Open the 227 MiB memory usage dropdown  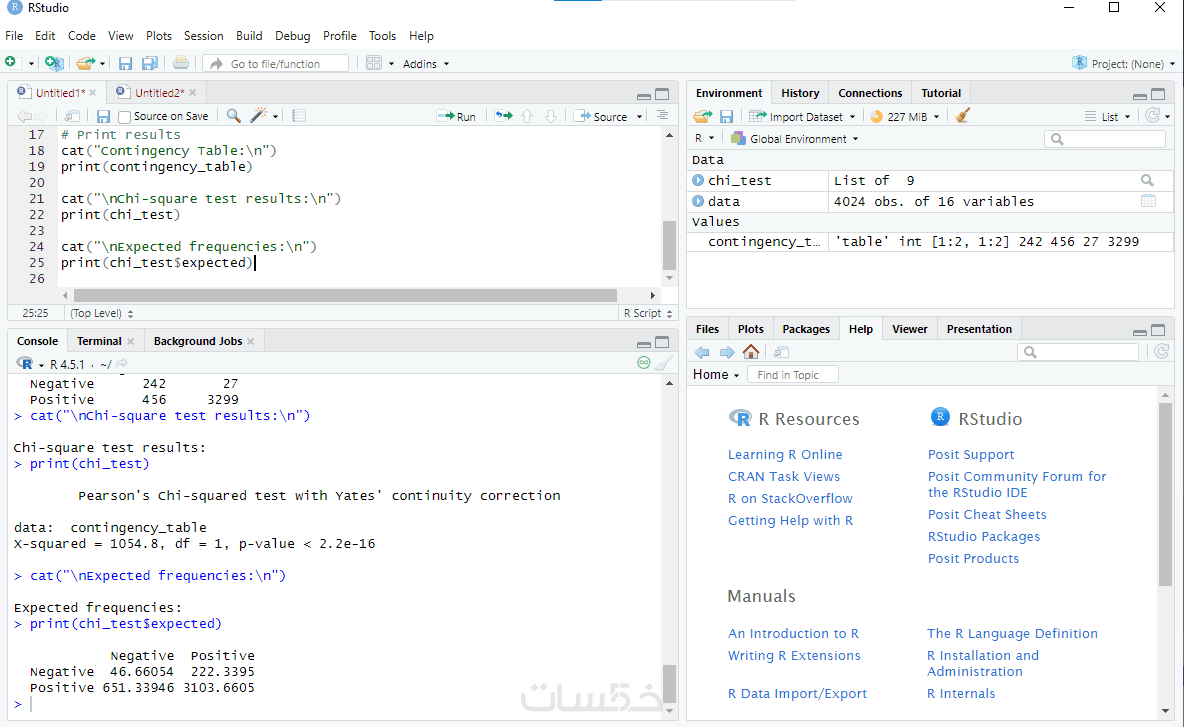coord(905,116)
